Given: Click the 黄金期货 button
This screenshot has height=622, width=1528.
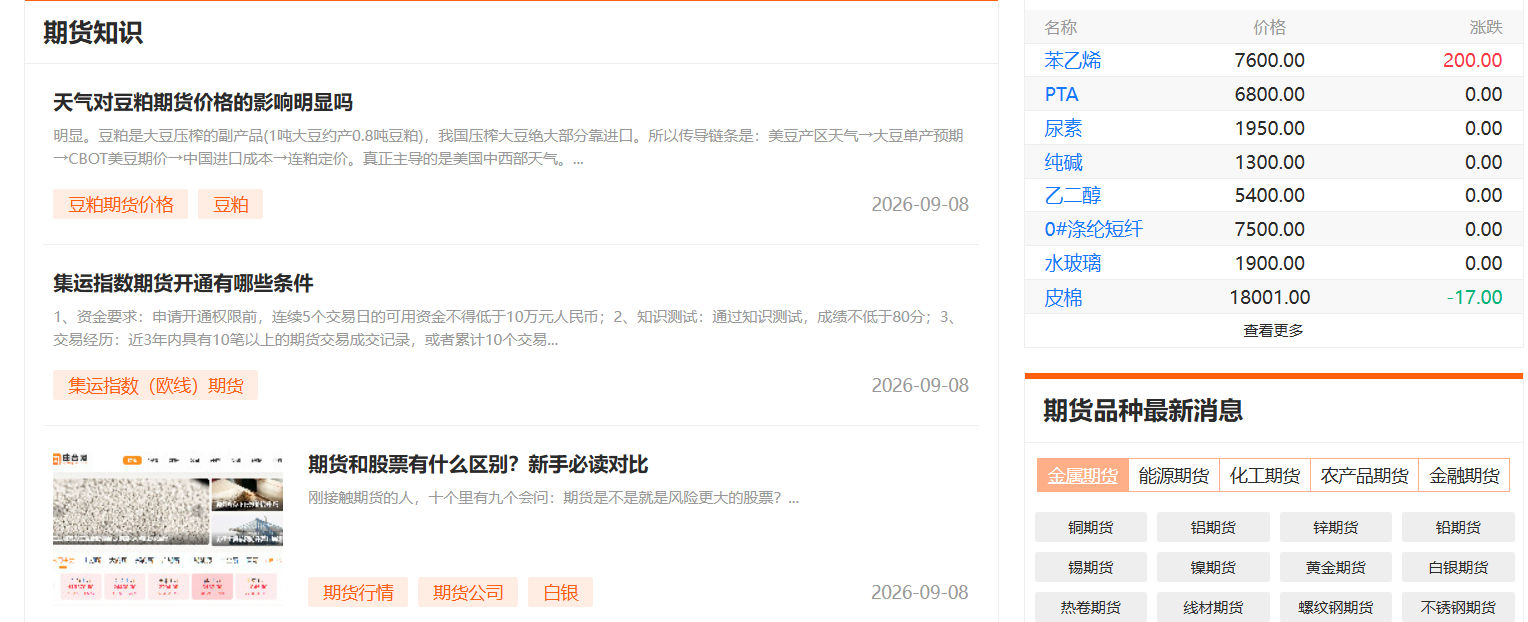Looking at the screenshot, I should coord(1336,567).
